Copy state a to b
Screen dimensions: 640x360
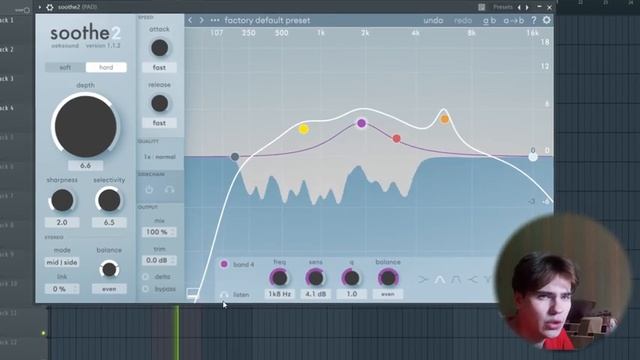(513, 20)
